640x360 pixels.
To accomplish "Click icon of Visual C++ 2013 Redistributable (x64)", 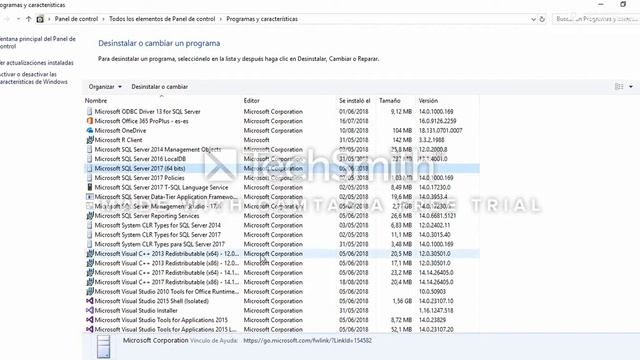I will [89, 253].
